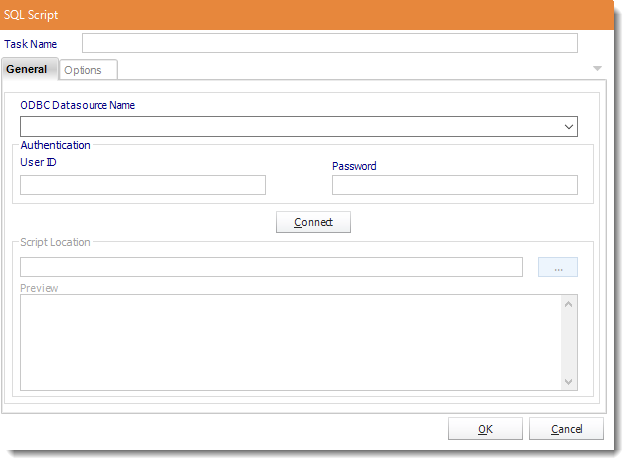
Task: Focus the Password input field
Action: [x=455, y=185]
